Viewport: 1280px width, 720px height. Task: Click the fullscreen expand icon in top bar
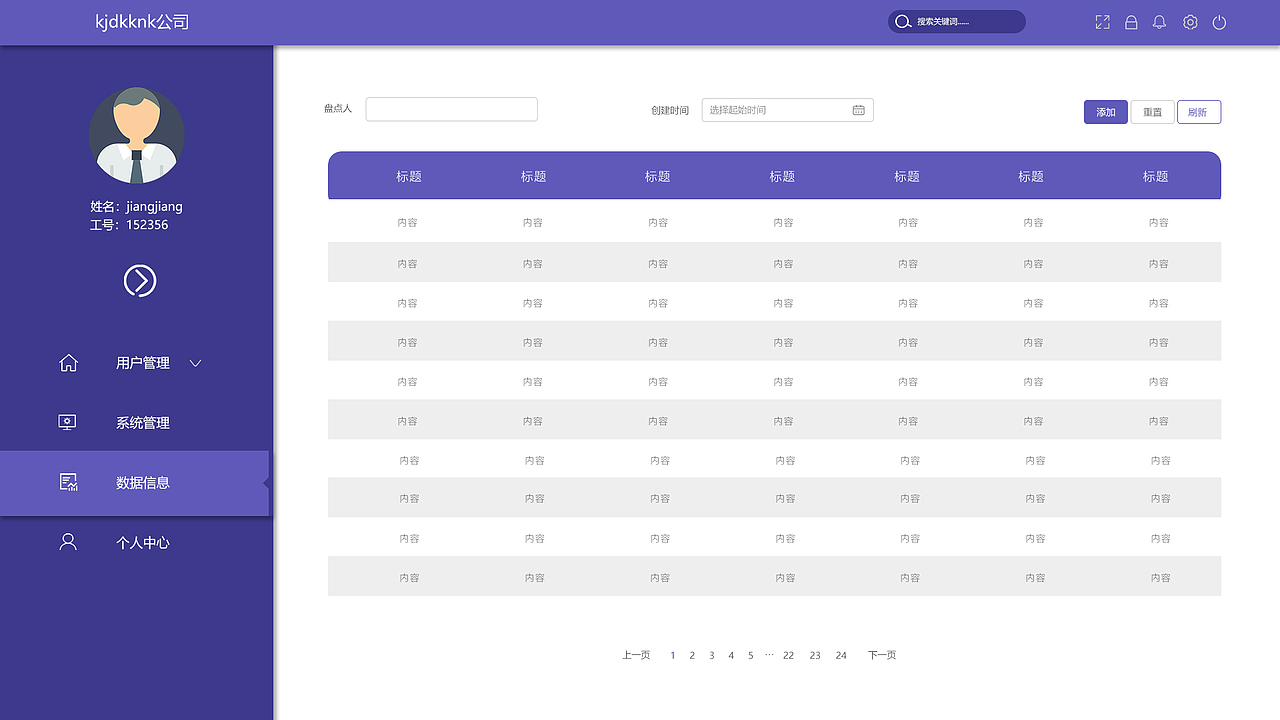[1102, 22]
